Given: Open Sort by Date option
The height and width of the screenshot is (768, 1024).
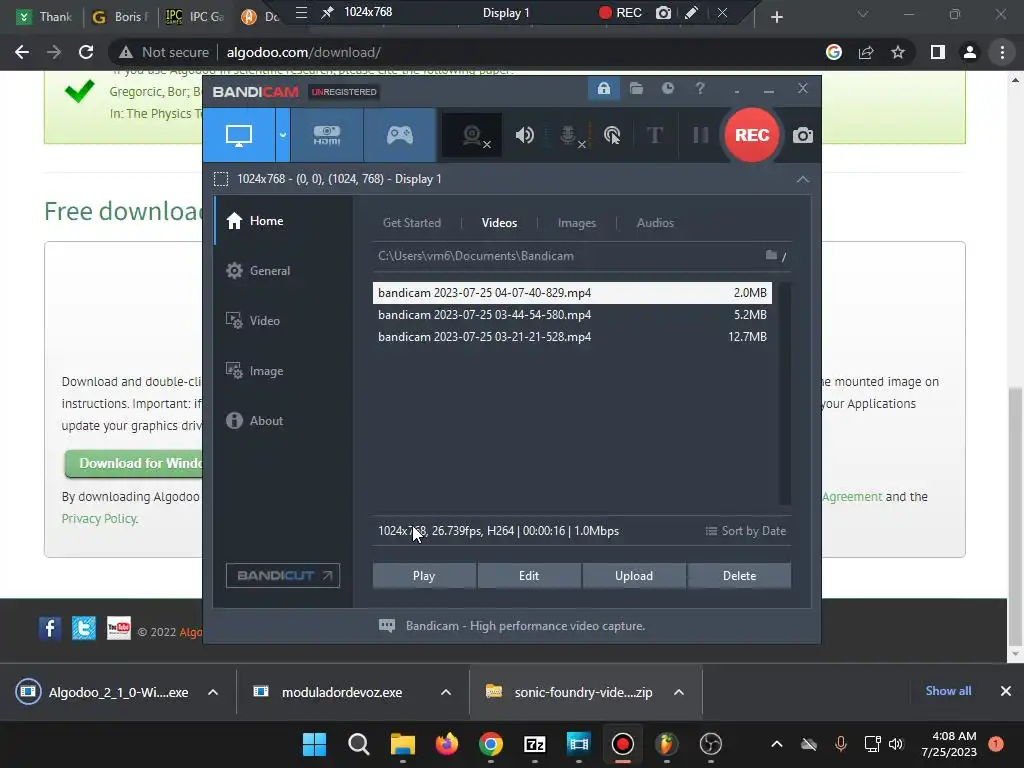Looking at the screenshot, I should 745,531.
